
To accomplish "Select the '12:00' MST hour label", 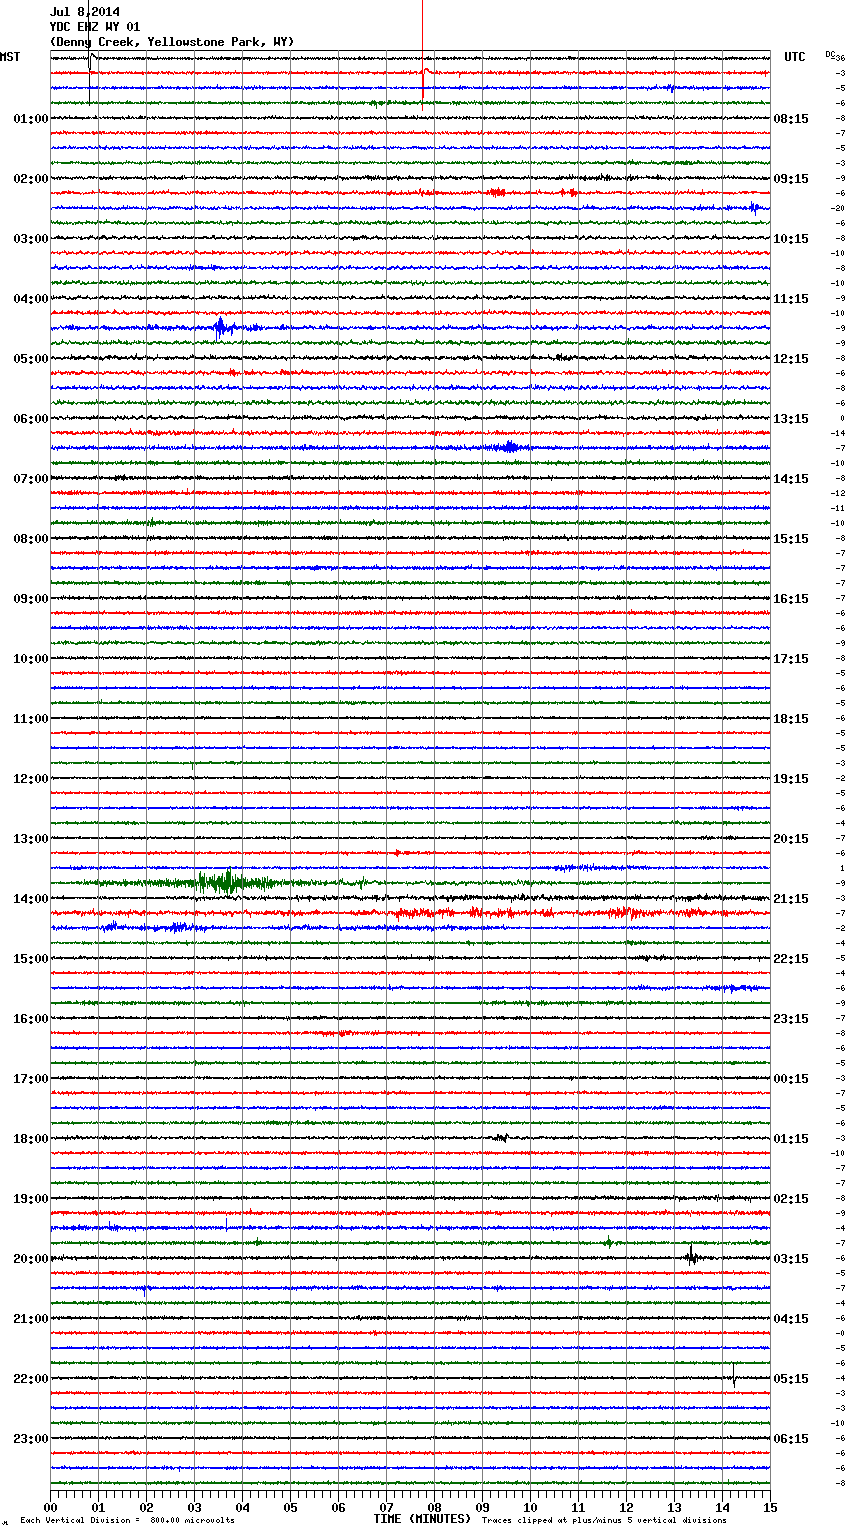I will coord(31,779).
